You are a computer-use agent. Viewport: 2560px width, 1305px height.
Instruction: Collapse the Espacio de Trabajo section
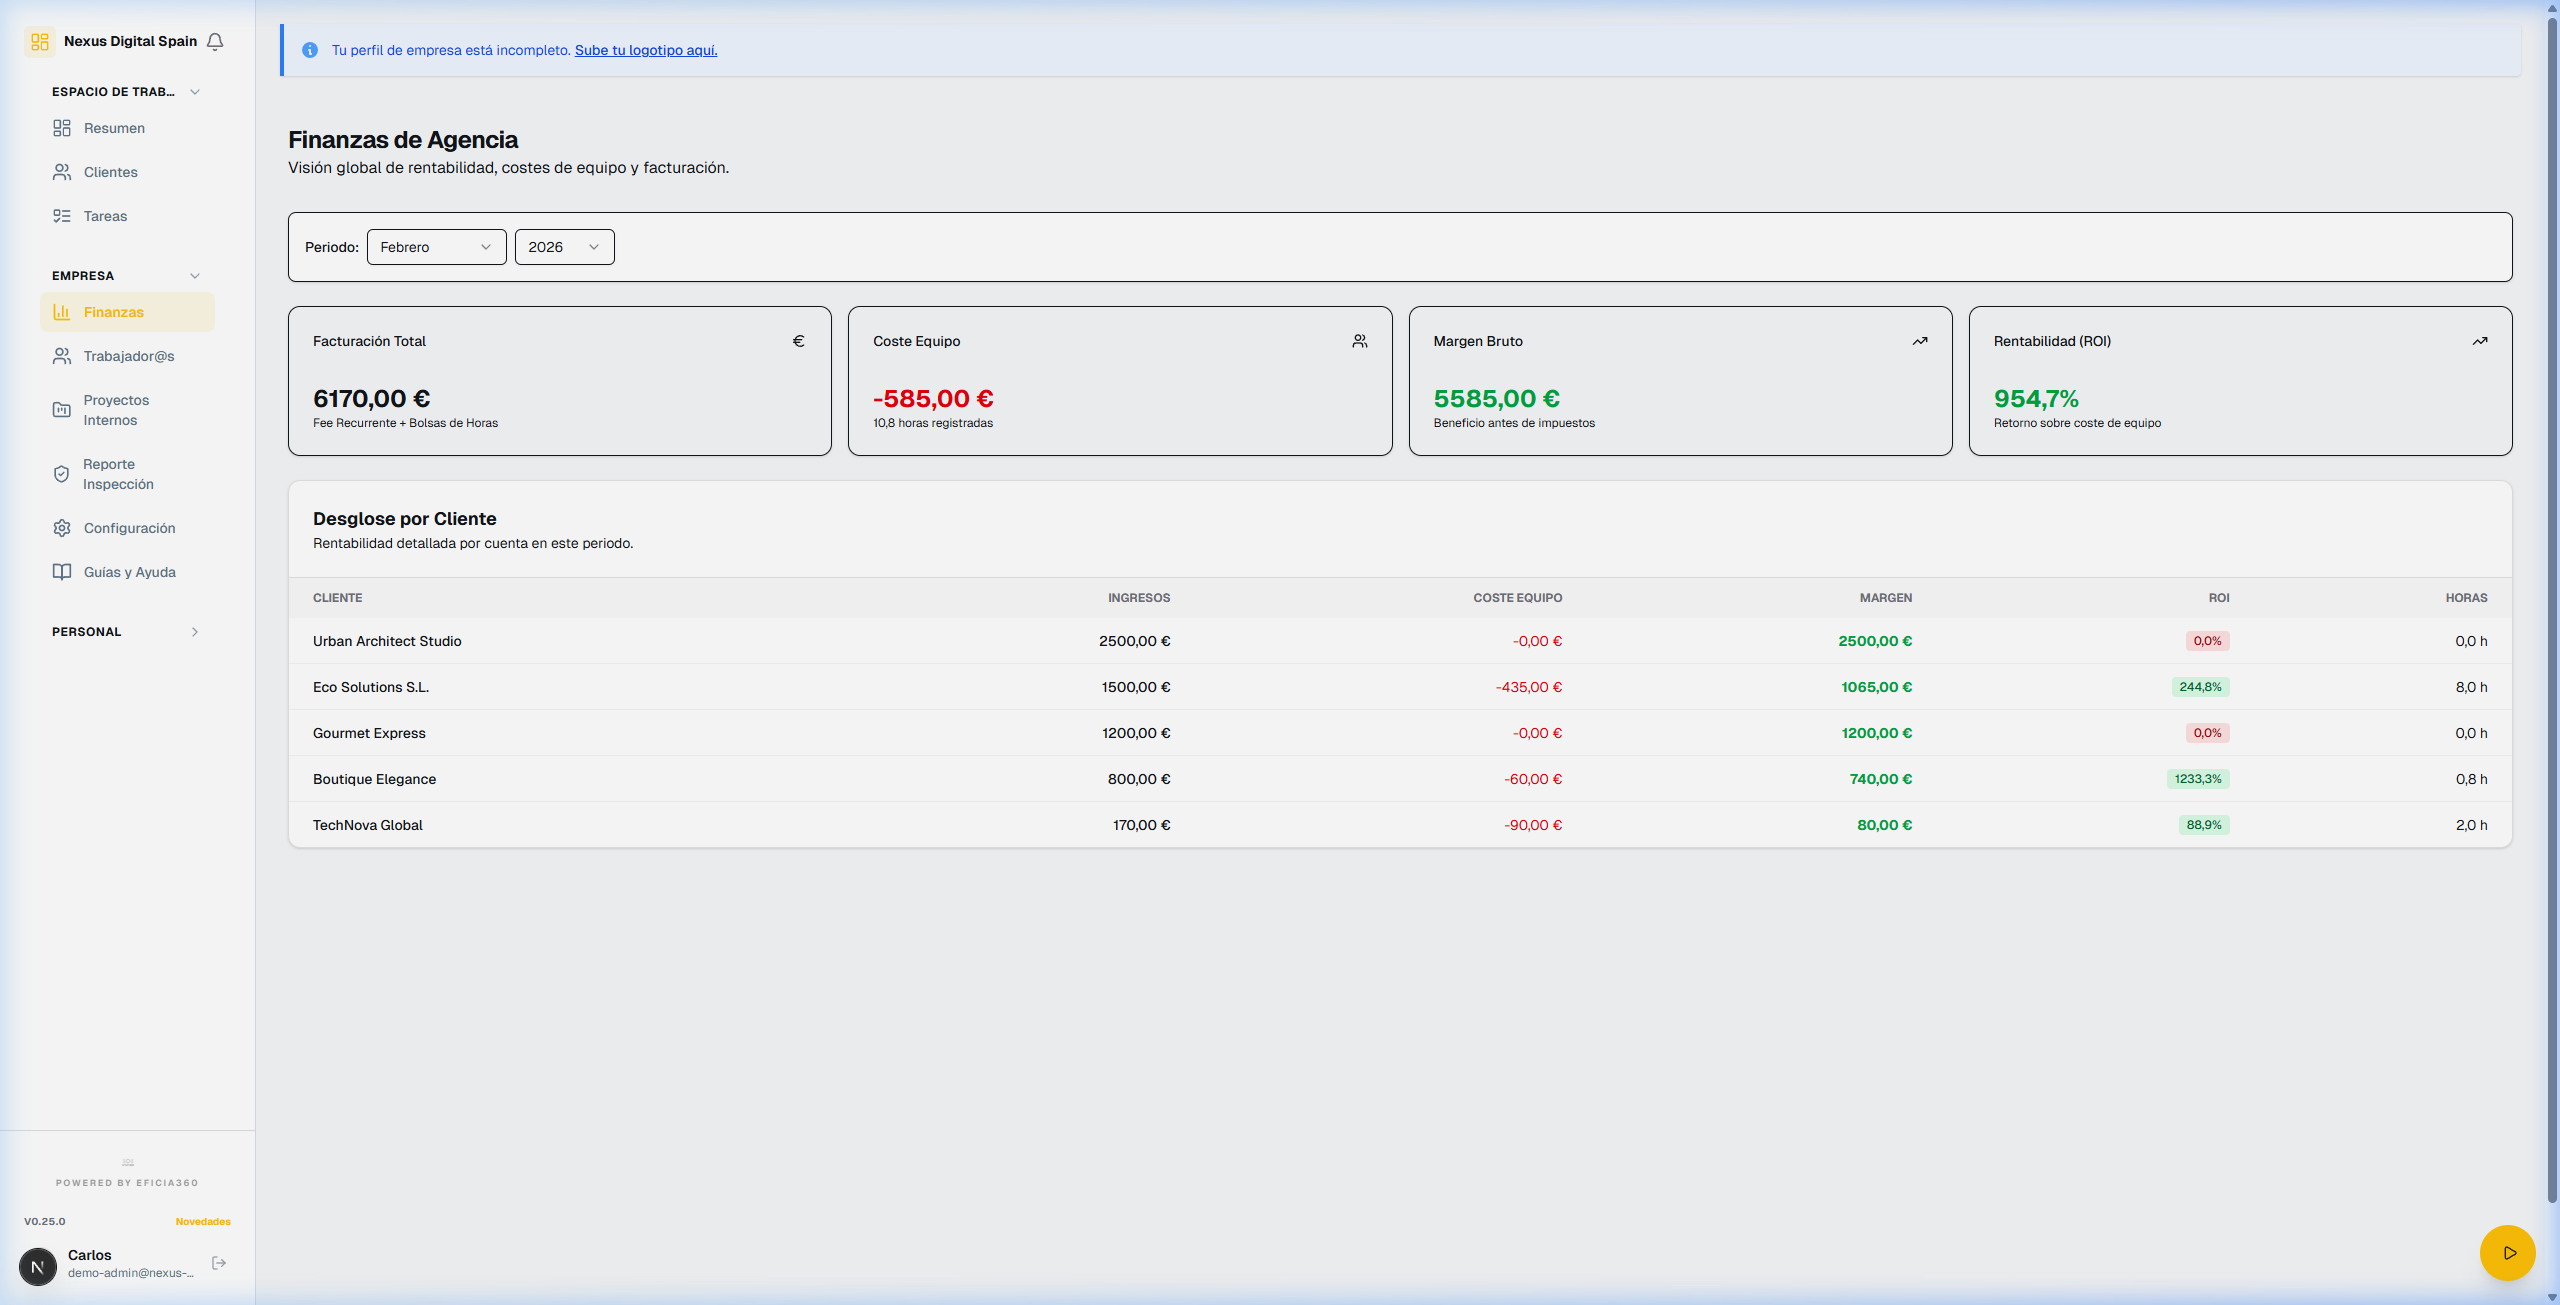point(195,92)
